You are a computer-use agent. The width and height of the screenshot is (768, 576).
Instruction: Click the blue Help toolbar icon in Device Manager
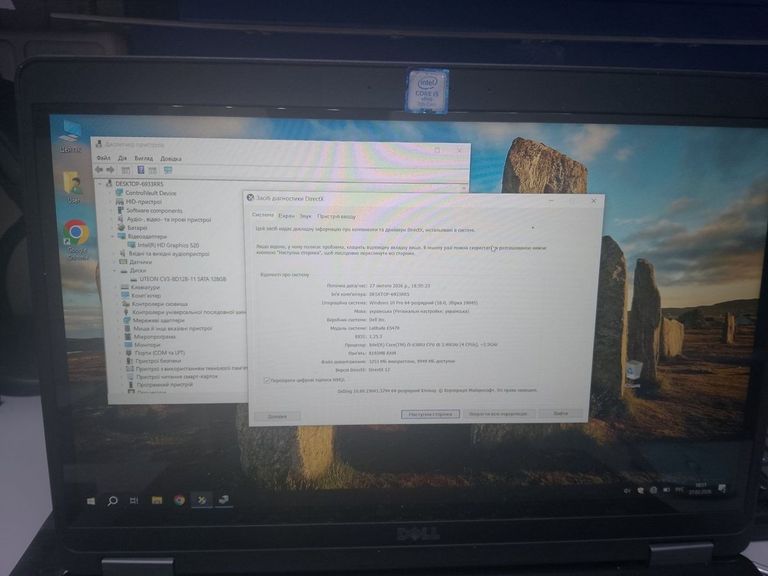click(141, 170)
